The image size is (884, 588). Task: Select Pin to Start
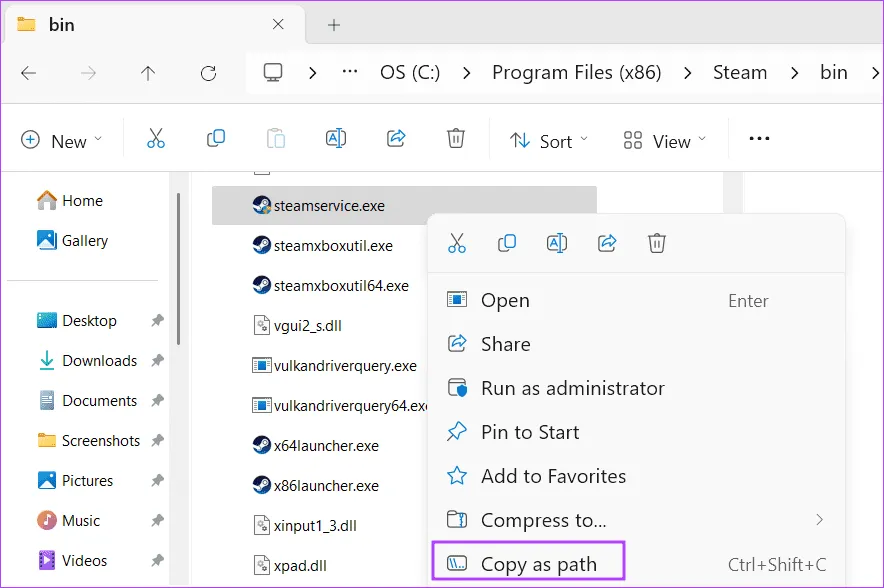tap(636, 432)
